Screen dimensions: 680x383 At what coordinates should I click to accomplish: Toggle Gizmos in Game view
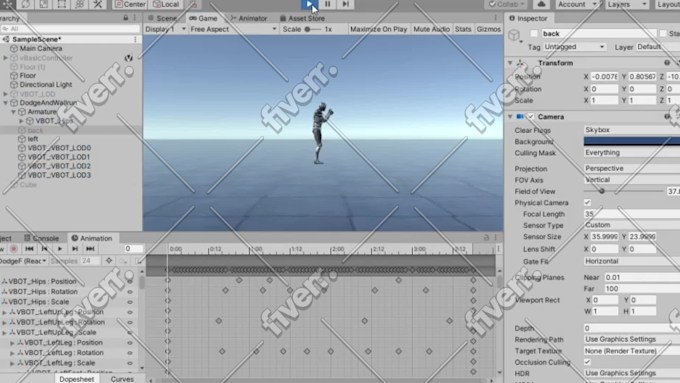(x=488, y=29)
